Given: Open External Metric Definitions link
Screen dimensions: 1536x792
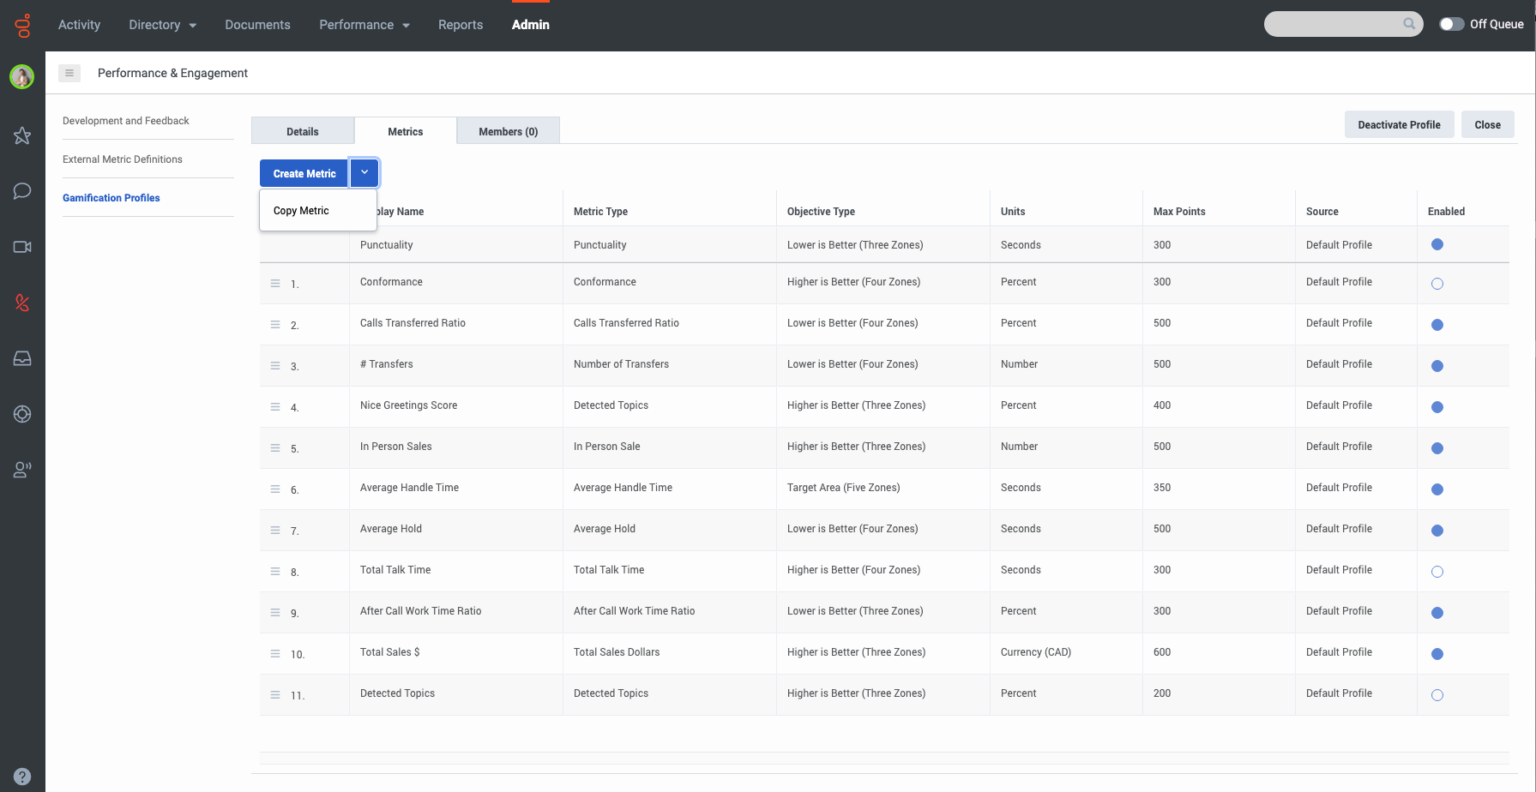Looking at the screenshot, I should click(122, 159).
